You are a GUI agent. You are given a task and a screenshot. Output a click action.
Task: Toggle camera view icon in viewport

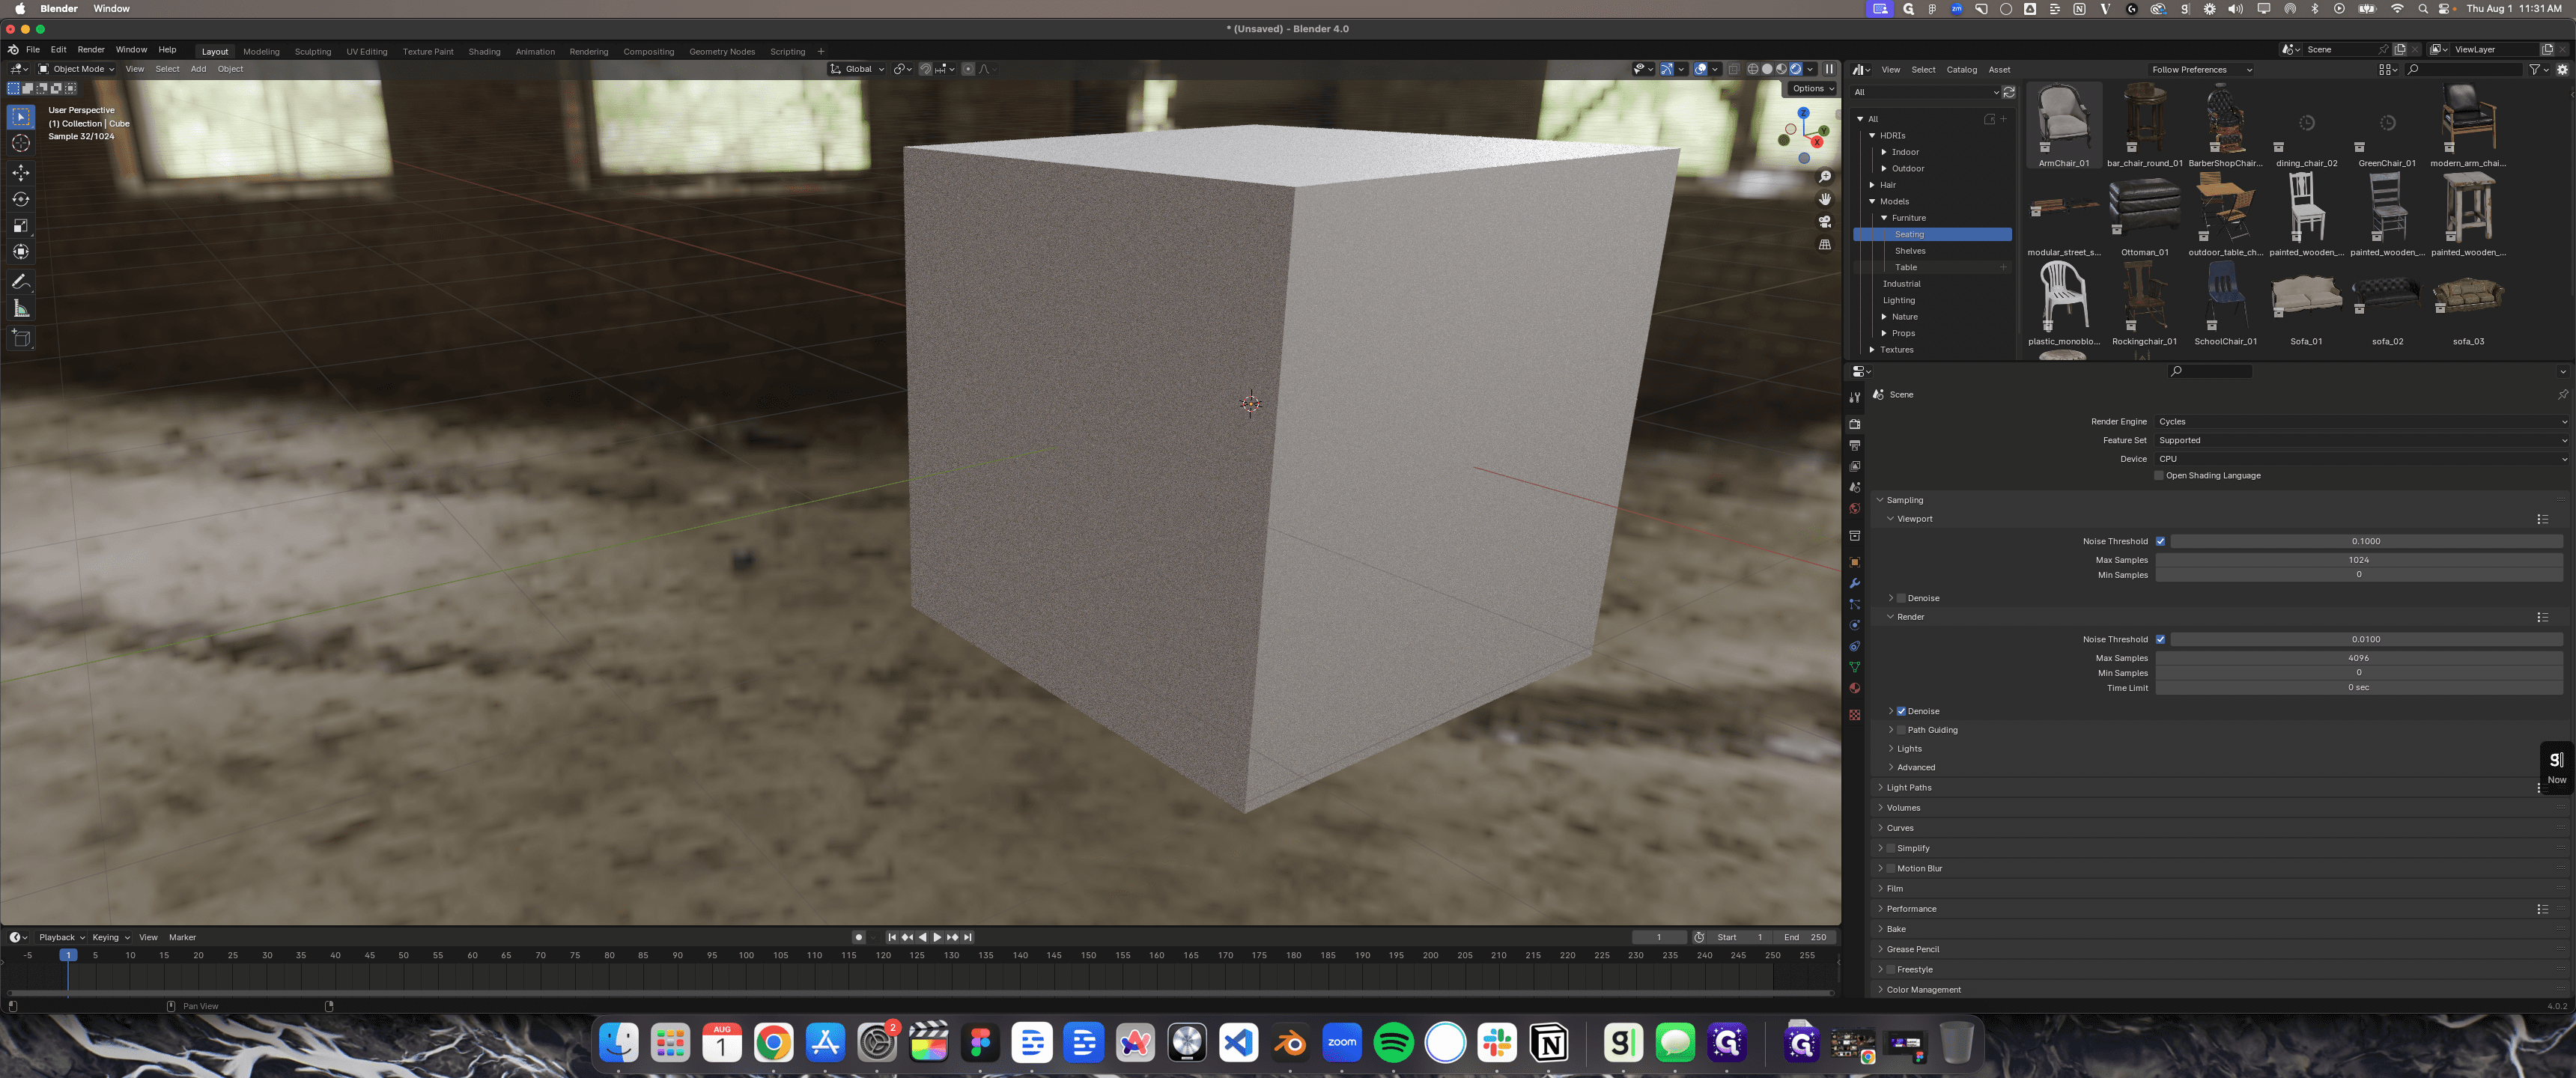pos(1825,222)
